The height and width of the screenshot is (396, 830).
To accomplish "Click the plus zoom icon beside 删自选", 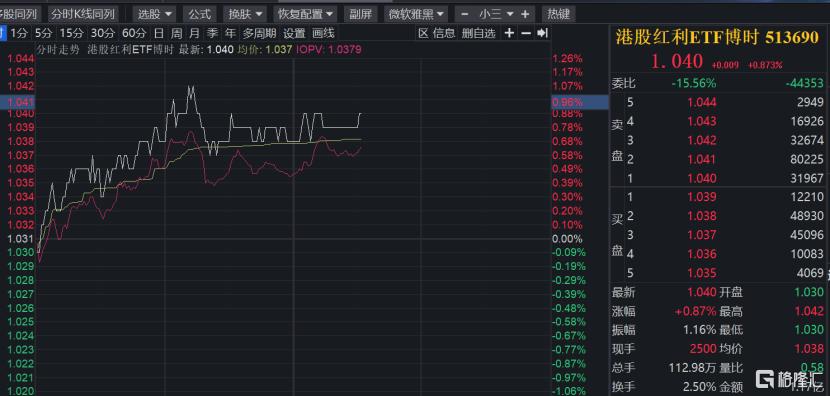I will tap(509, 33).
